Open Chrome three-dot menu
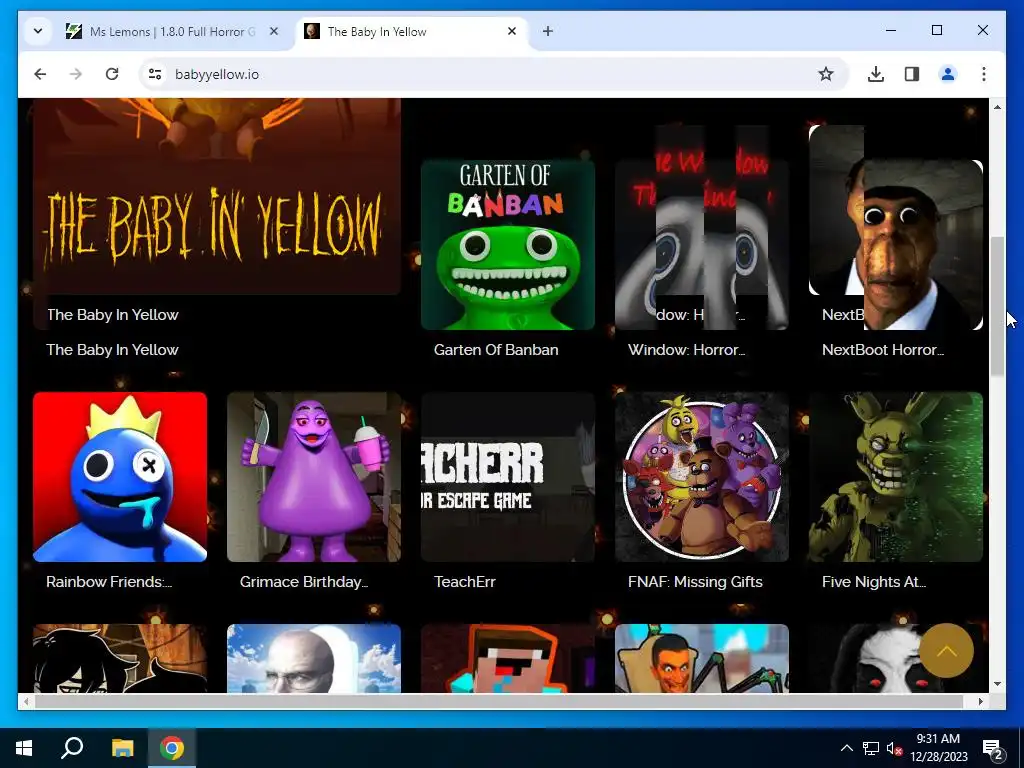1024x768 pixels. point(984,74)
